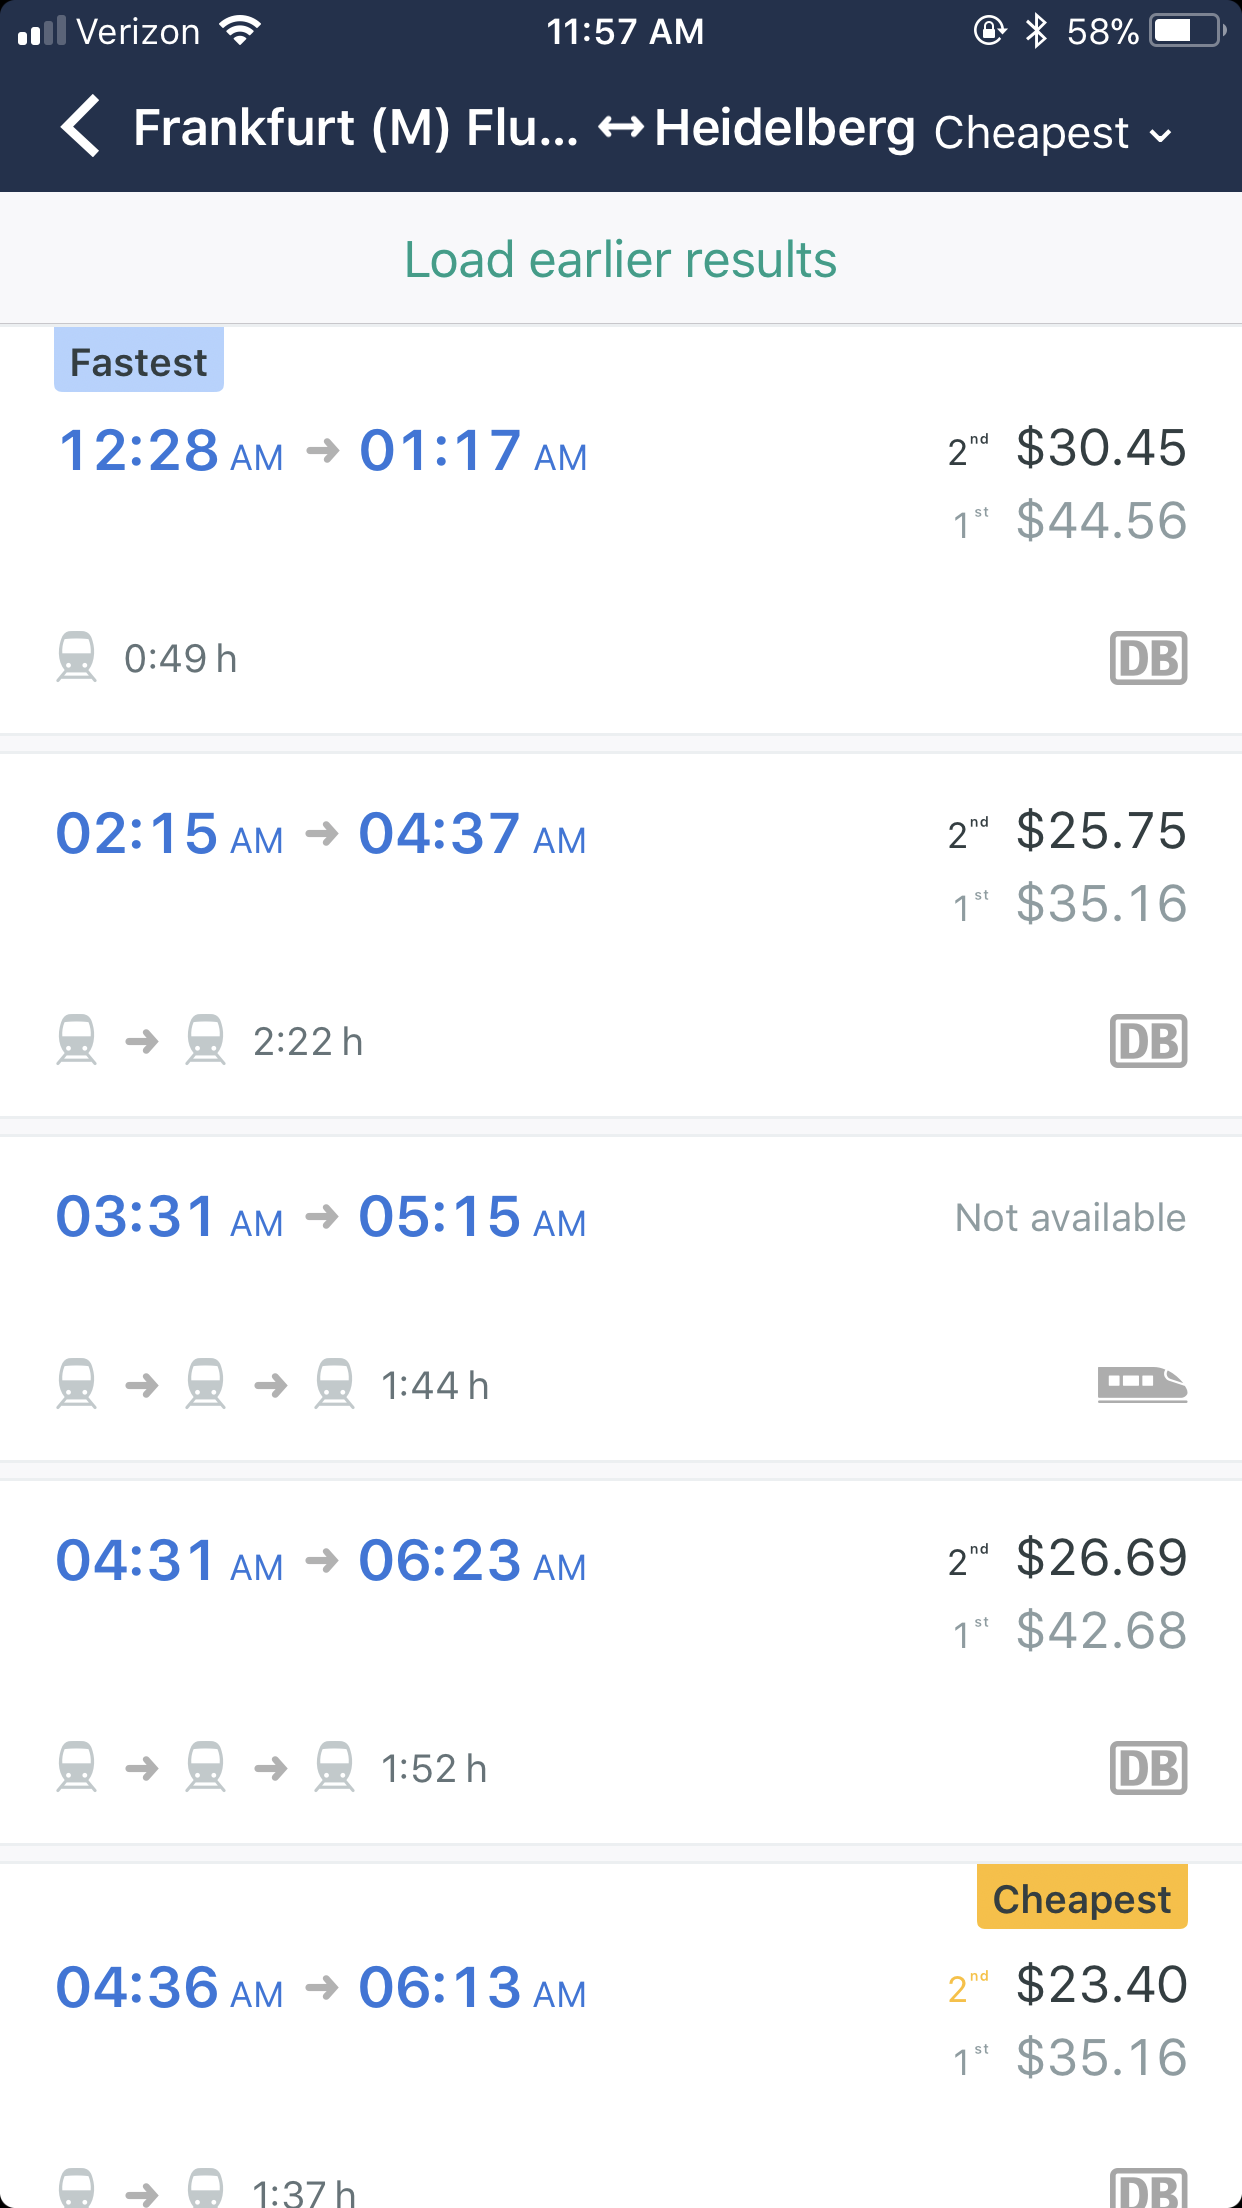1242x2208 pixels.
Task: Click DB logo on the 12:28 AM trip
Action: coord(1148,658)
